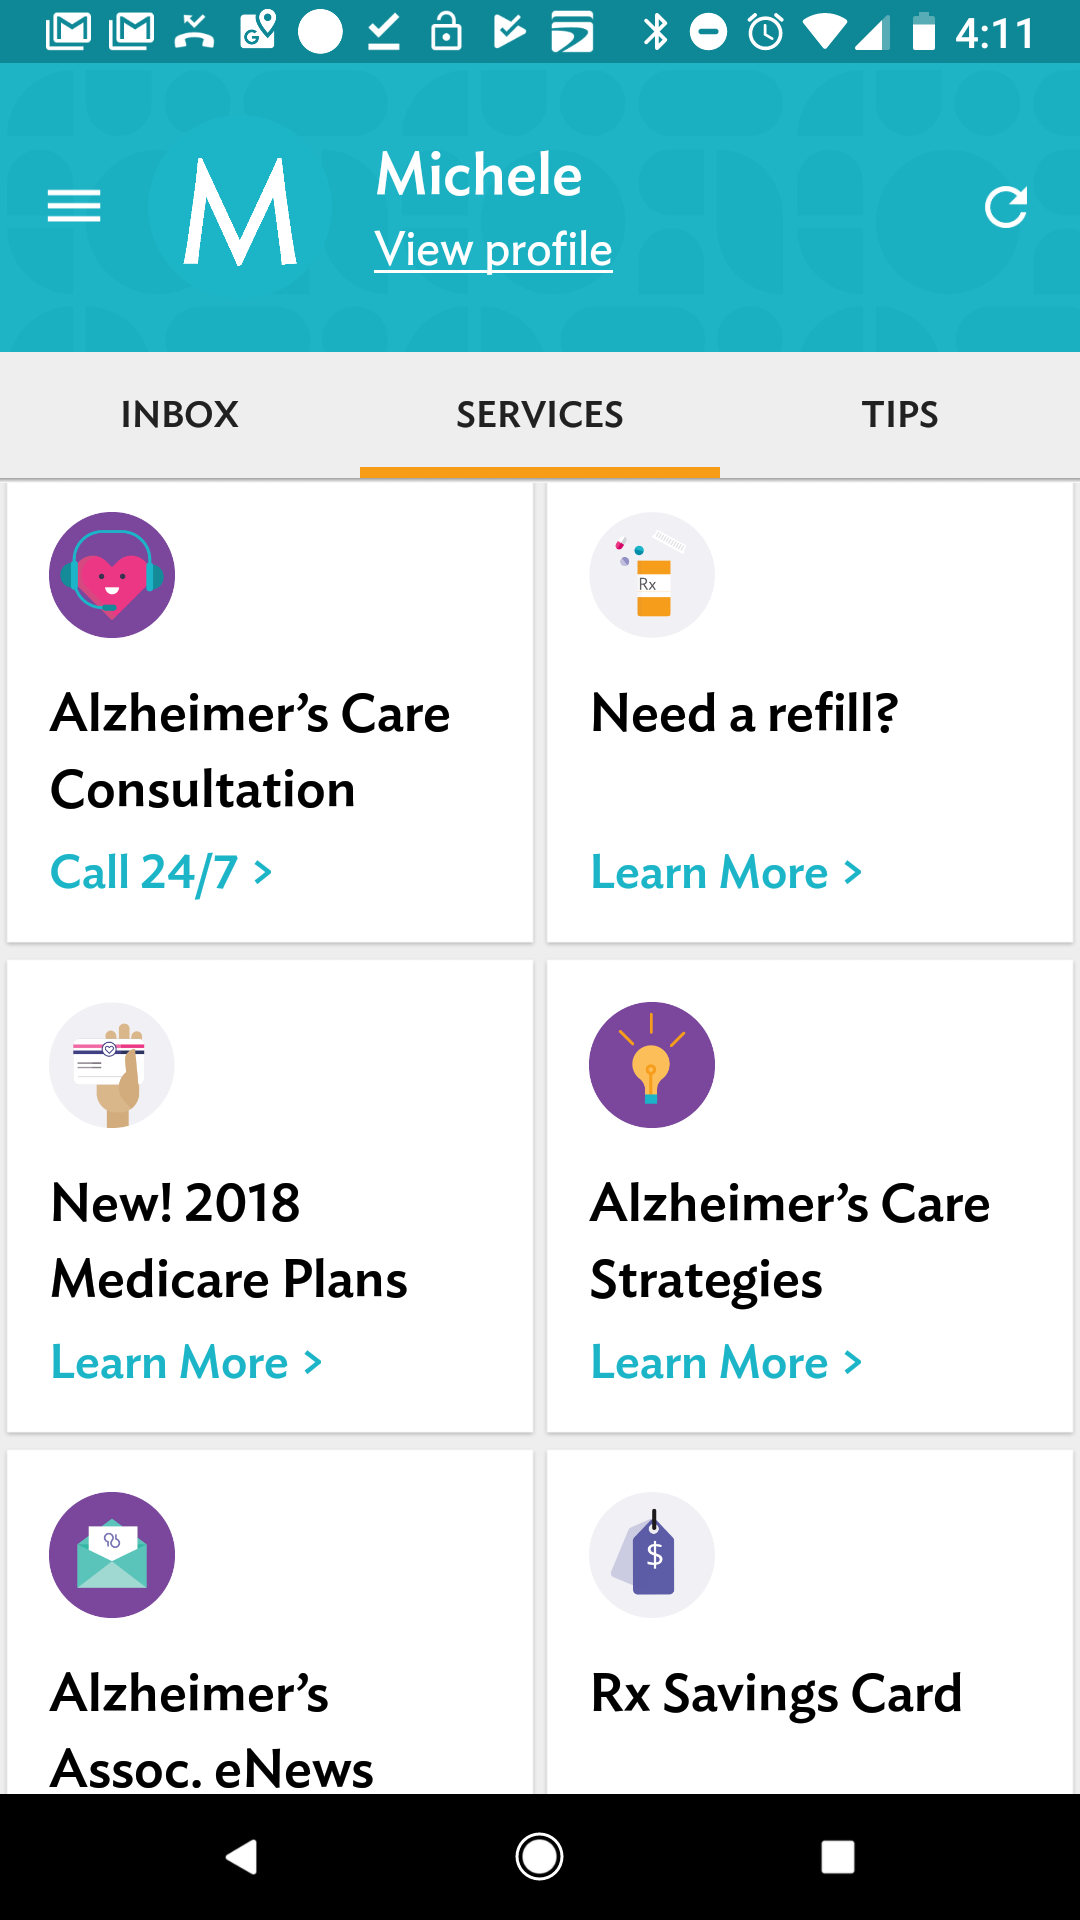Switch to the TIPS tab
This screenshot has height=1920, width=1080.
point(900,415)
